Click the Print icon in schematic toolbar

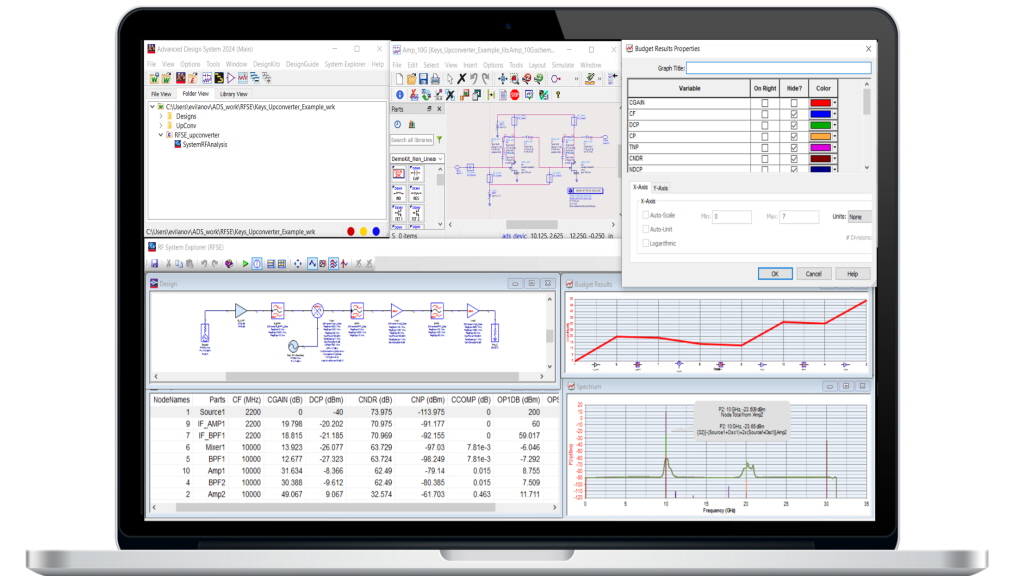point(436,78)
